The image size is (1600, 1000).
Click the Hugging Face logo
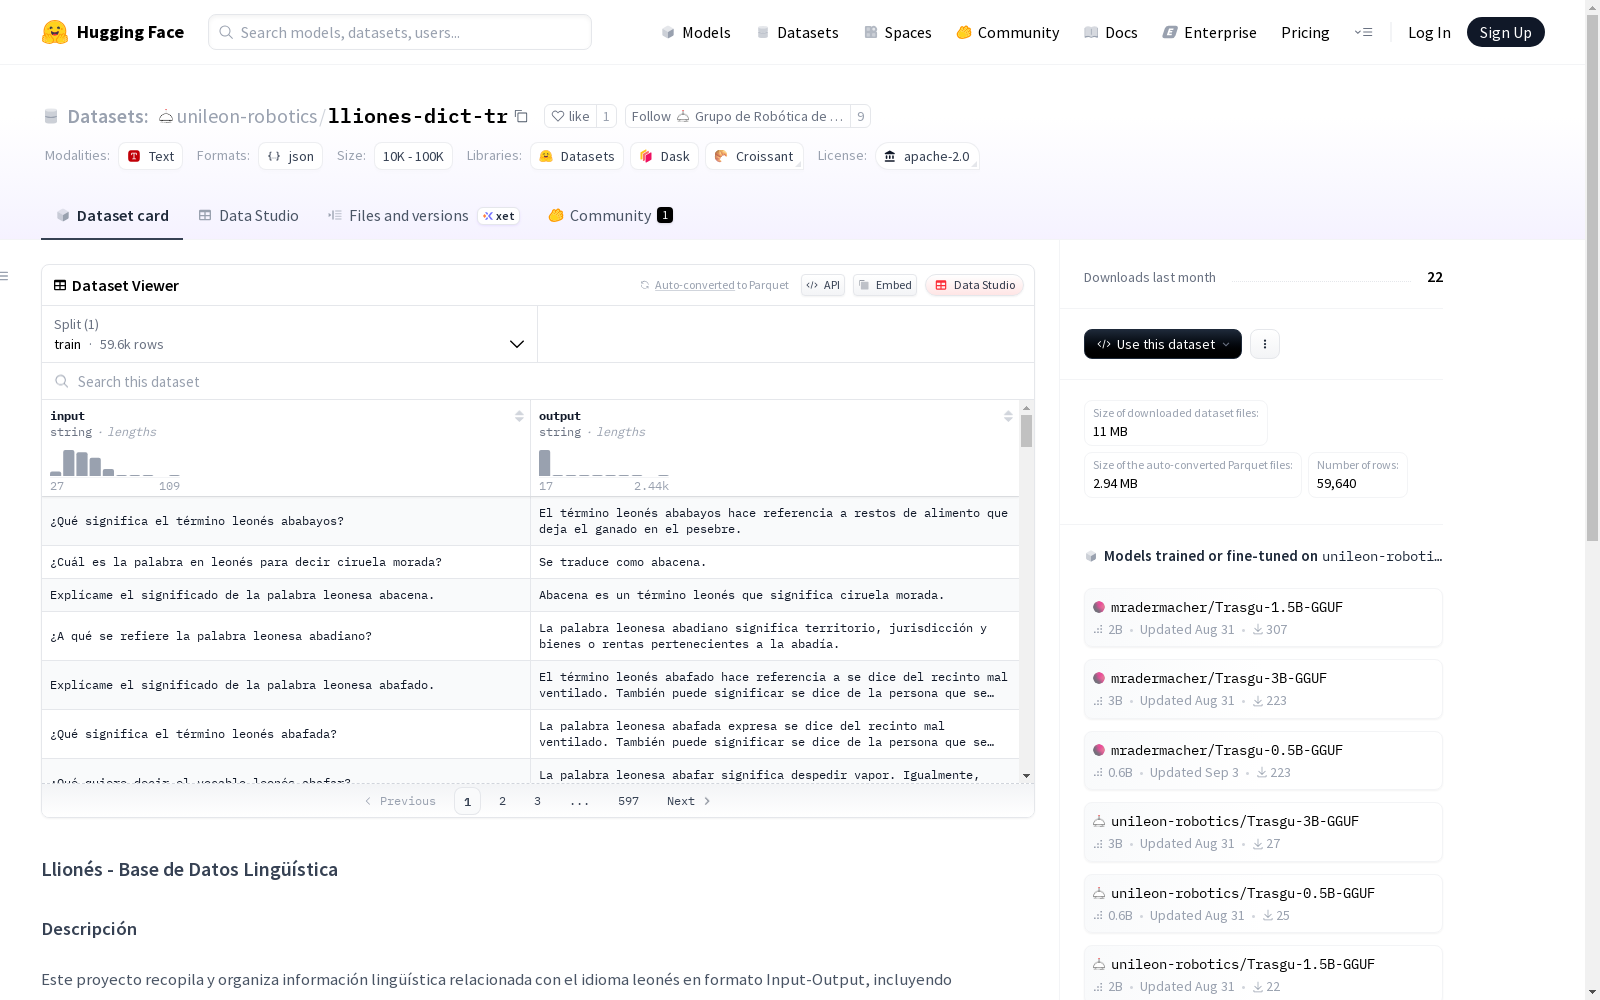[113, 32]
